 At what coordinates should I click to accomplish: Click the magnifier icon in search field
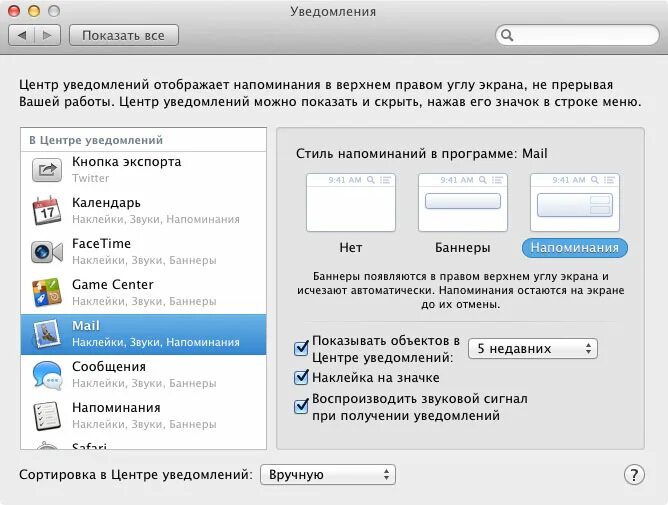(x=507, y=35)
